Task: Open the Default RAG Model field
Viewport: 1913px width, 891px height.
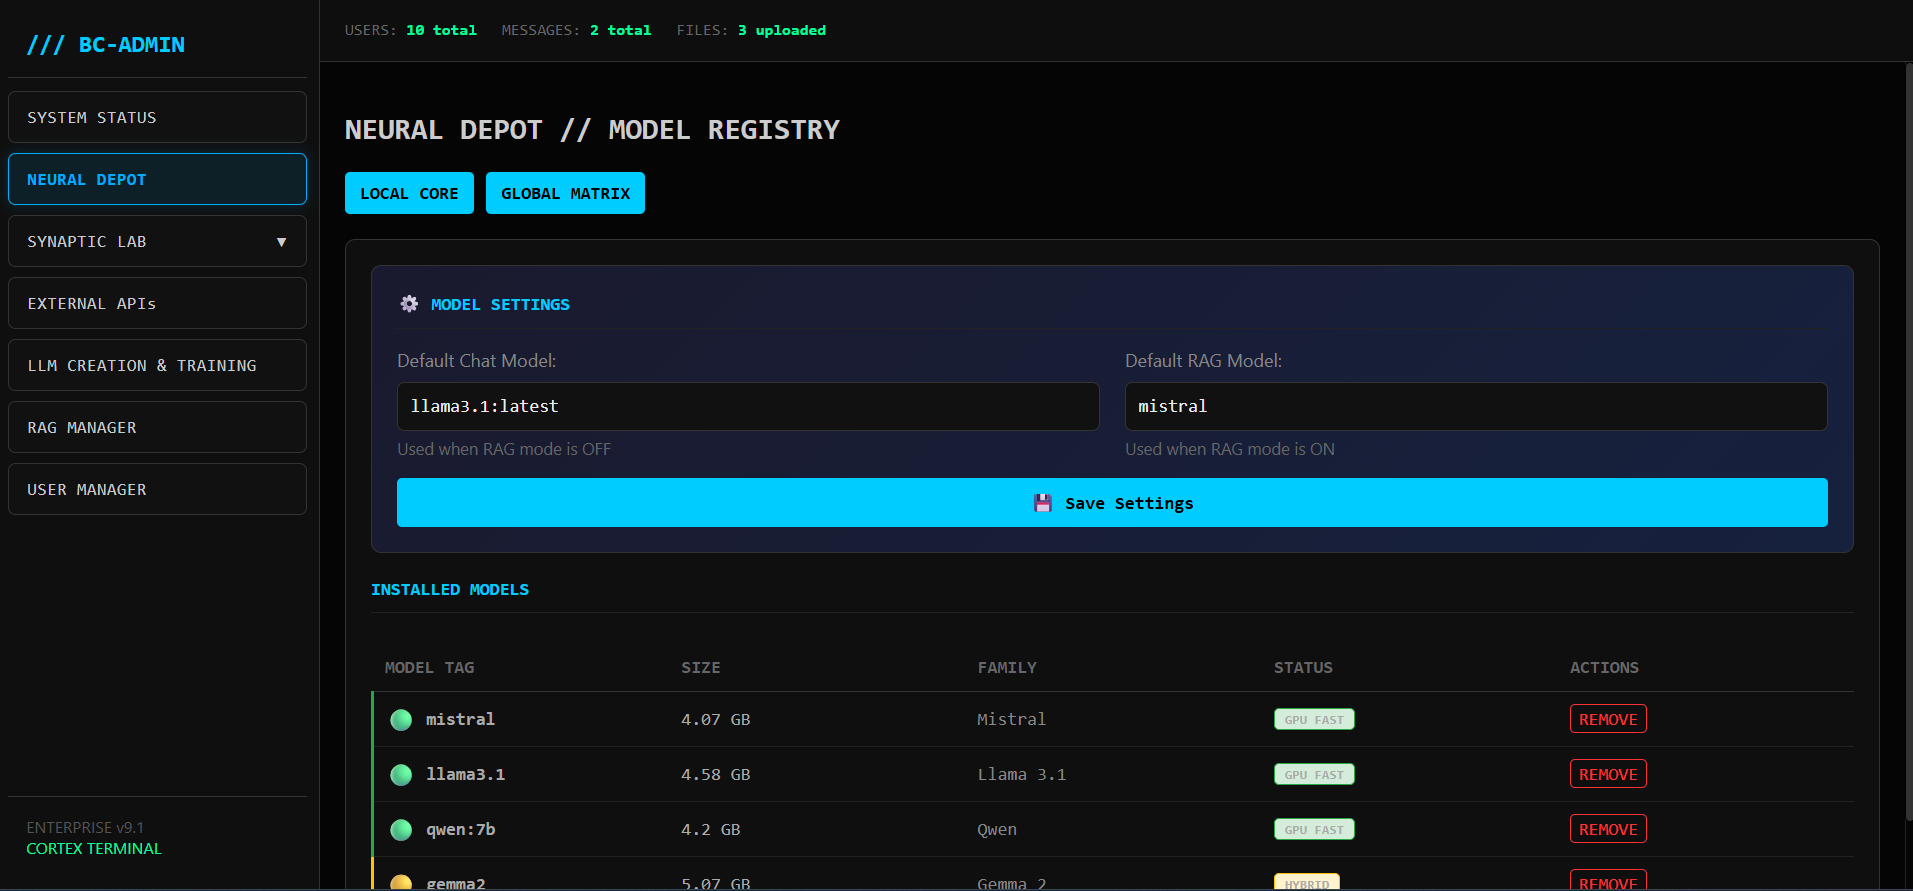Action: coord(1475,407)
